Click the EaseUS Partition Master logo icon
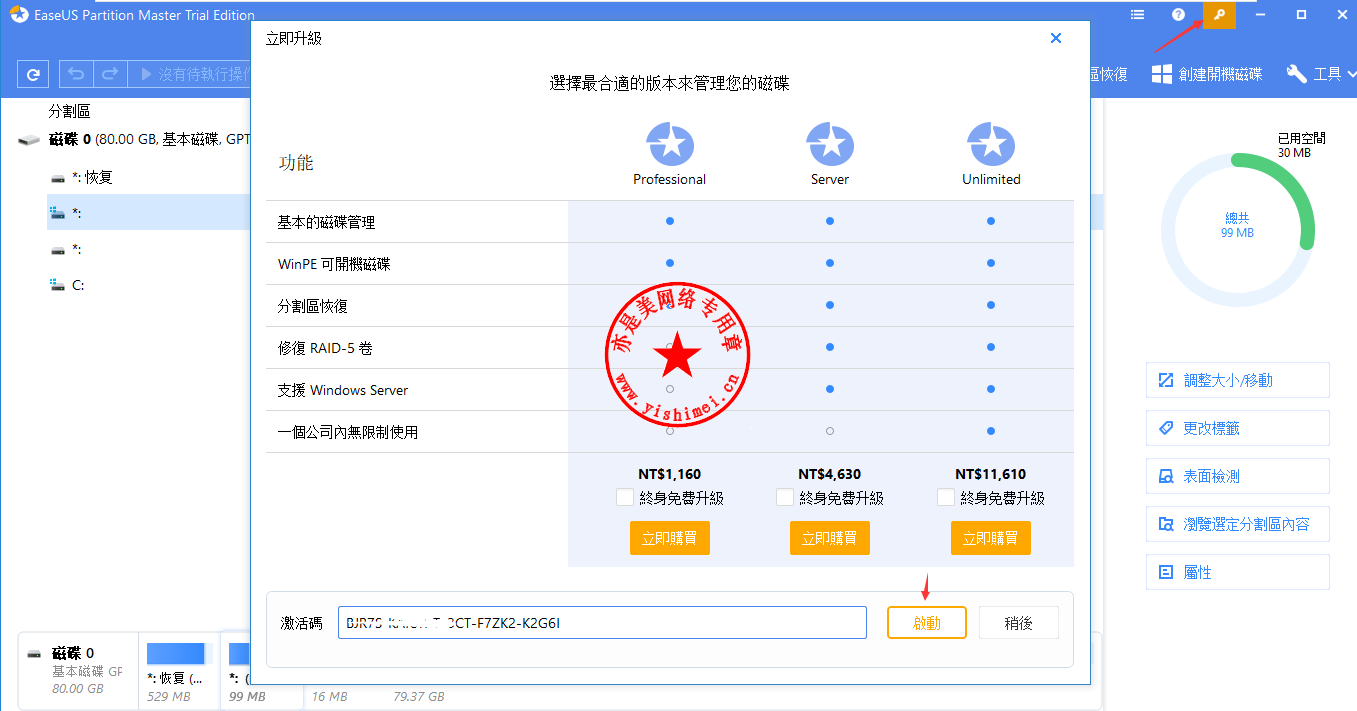The width and height of the screenshot is (1357, 711). click(x=19, y=15)
